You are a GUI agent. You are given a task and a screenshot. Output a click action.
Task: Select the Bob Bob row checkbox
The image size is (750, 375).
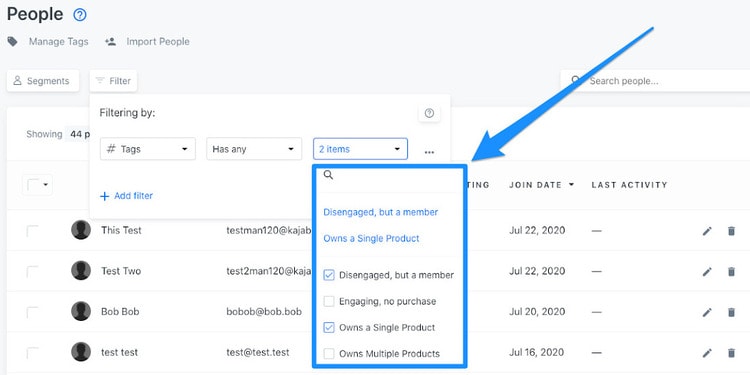pos(33,312)
